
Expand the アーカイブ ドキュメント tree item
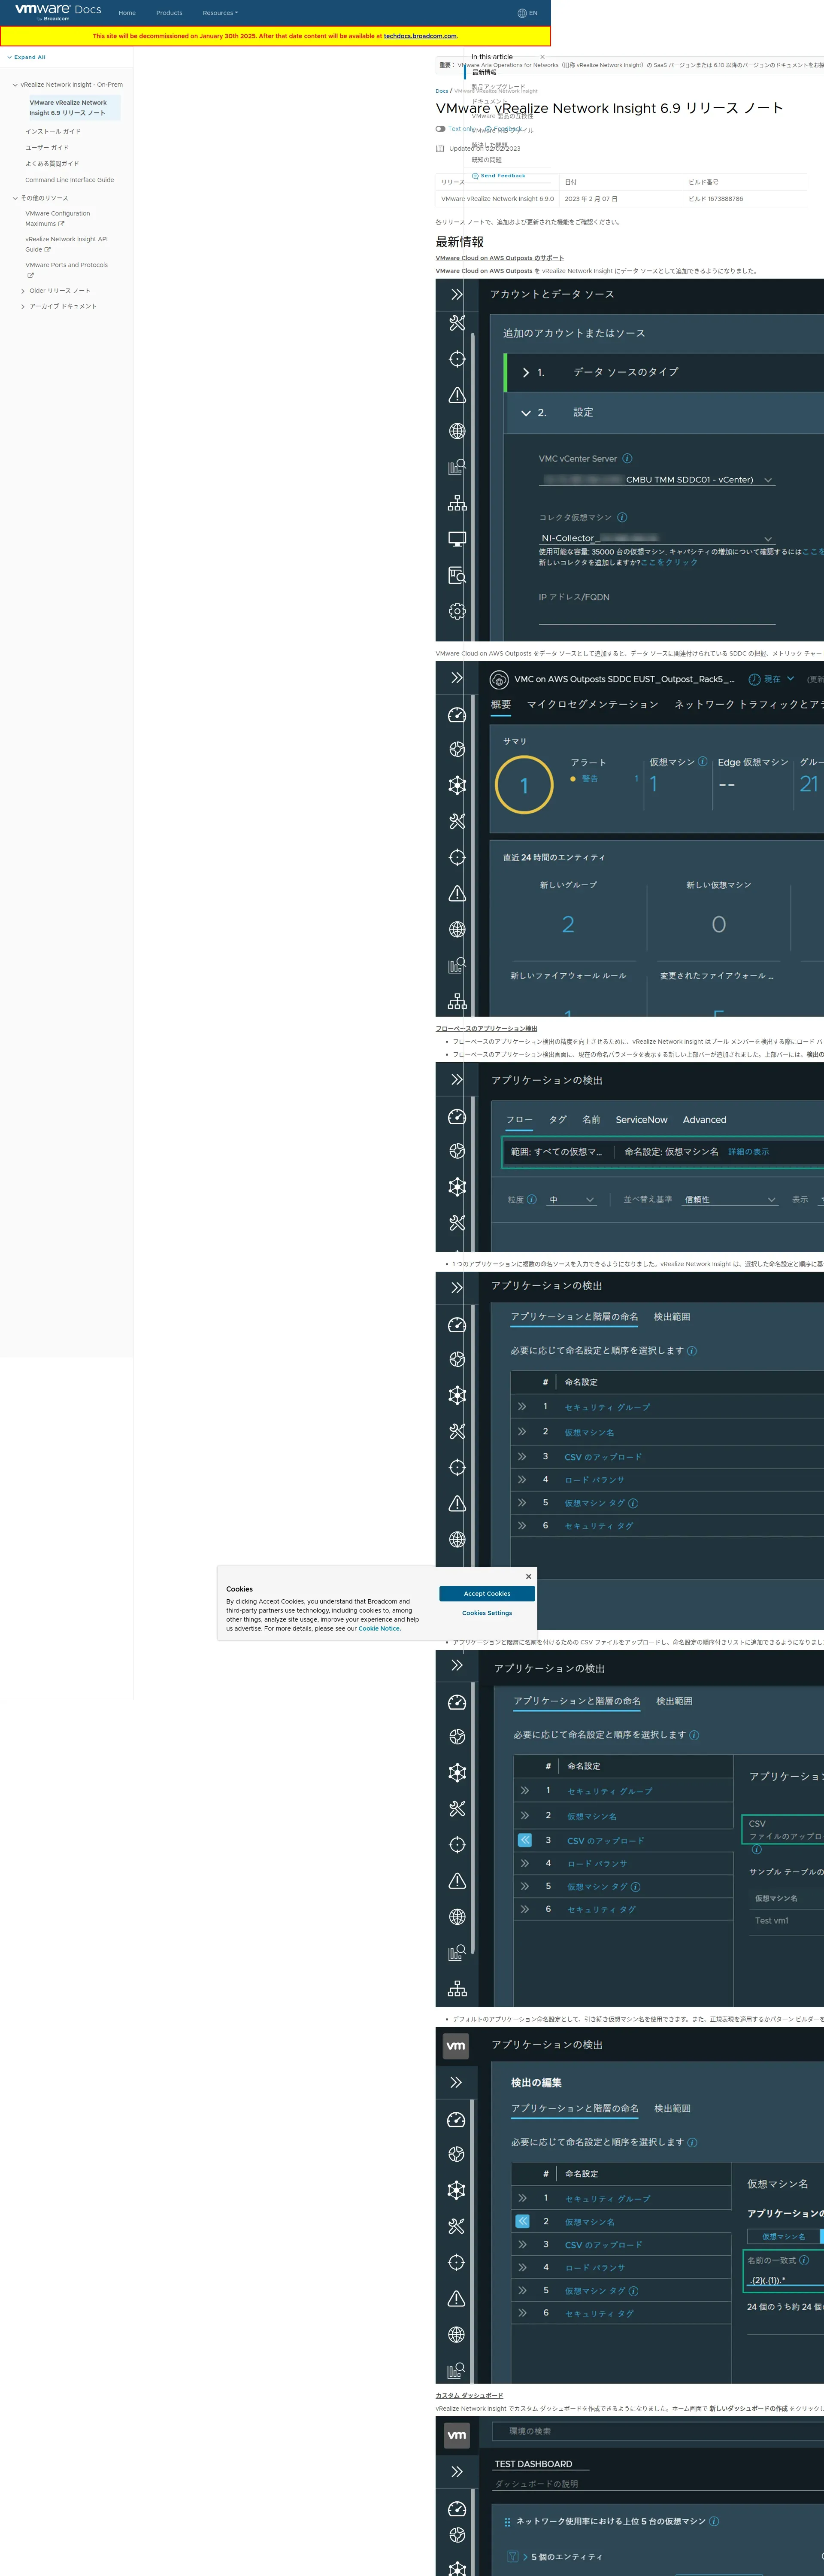click(x=23, y=307)
